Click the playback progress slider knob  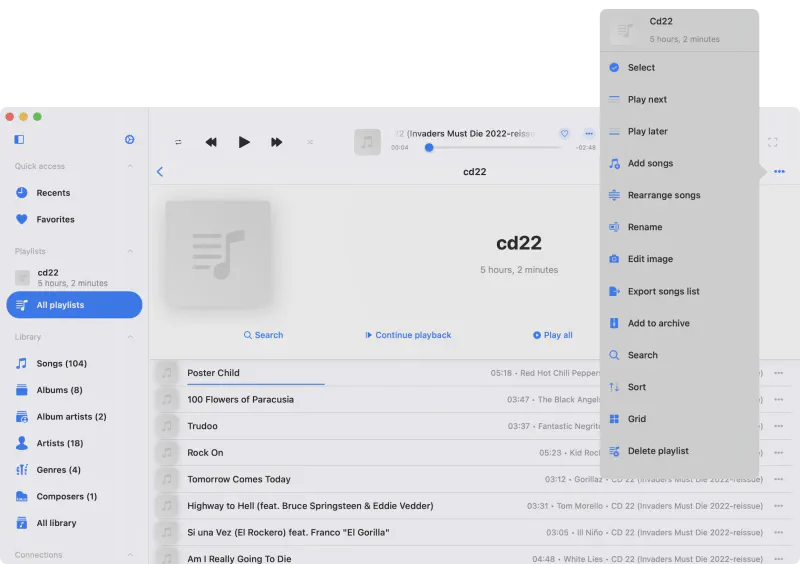[429, 148]
